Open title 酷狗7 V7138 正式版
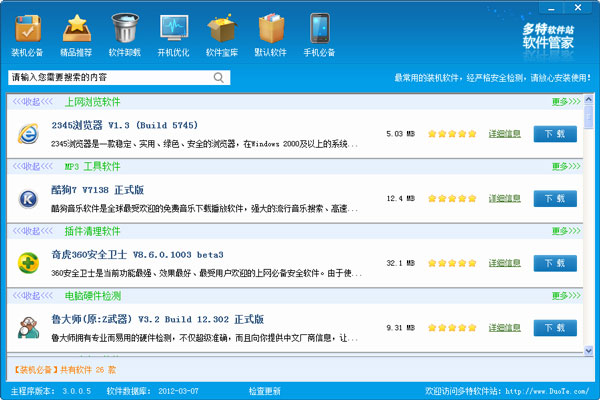This screenshot has width=600, height=400. tap(98, 190)
